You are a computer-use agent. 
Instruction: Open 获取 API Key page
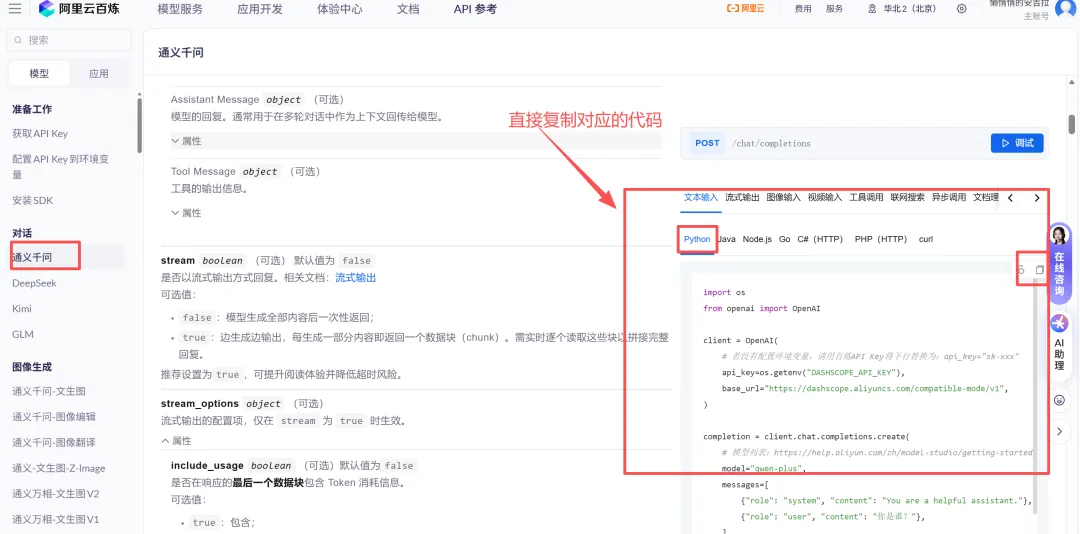tap(40, 134)
